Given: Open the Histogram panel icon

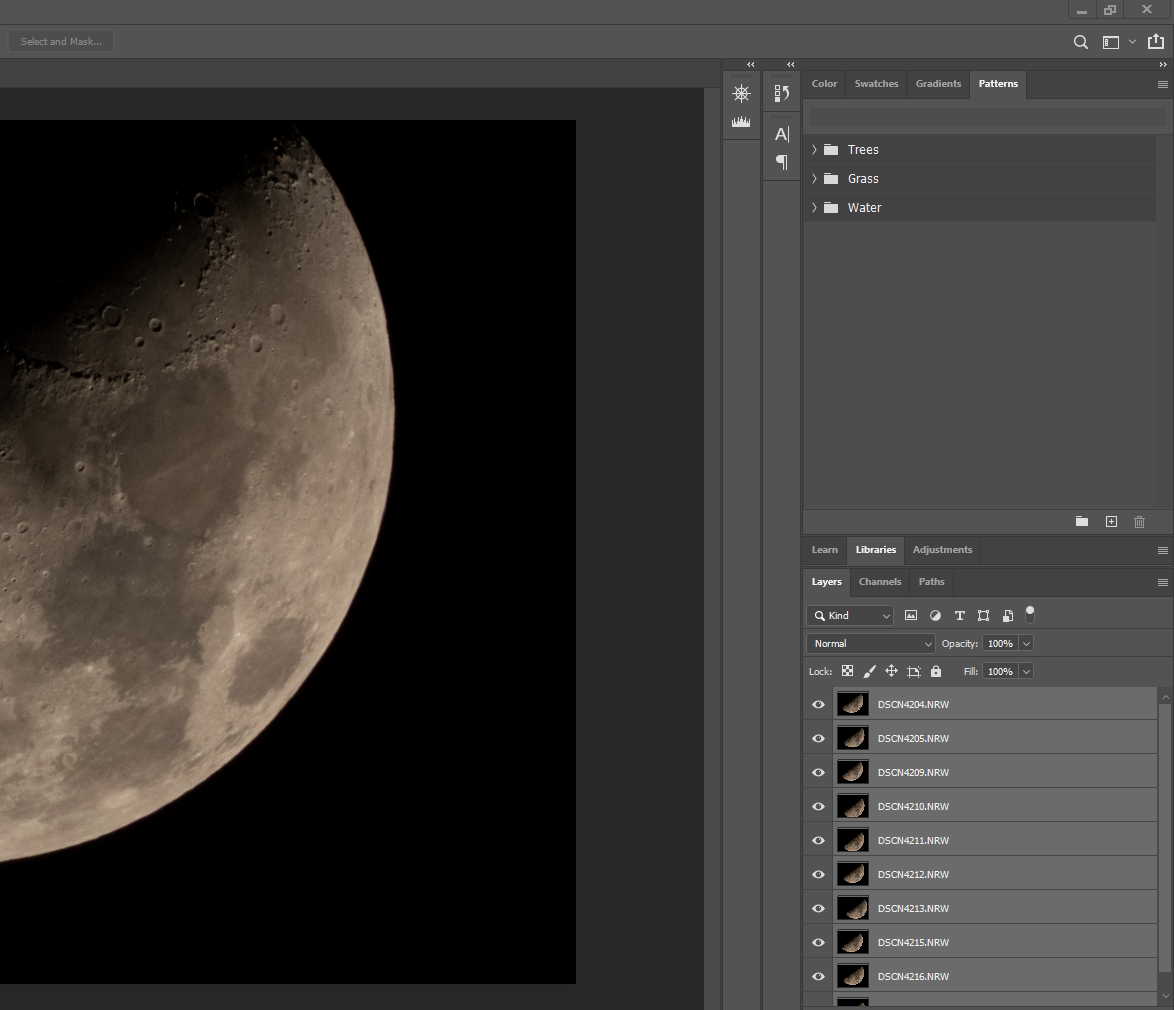Looking at the screenshot, I should (741, 120).
